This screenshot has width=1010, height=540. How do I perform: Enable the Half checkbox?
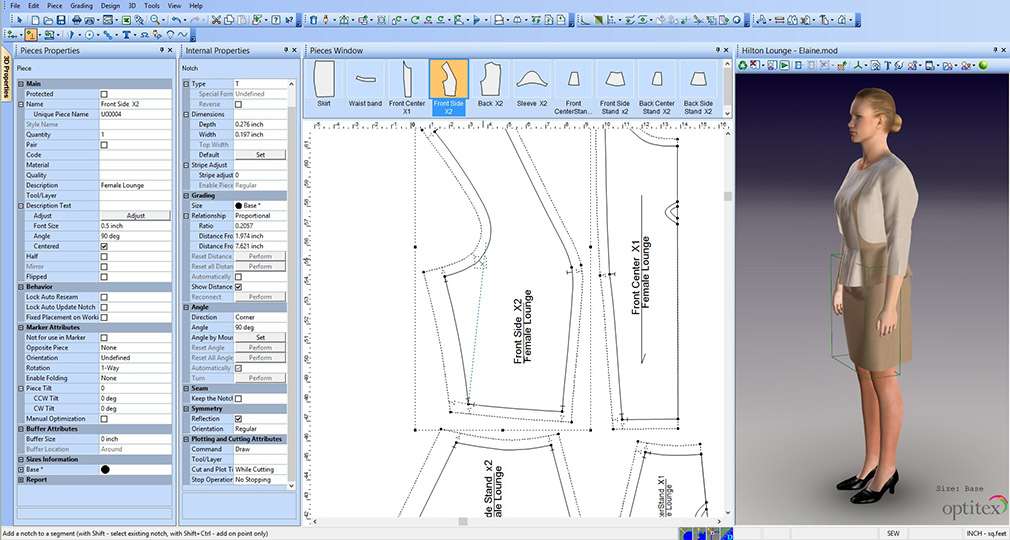pyautogui.click(x=104, y=256)
